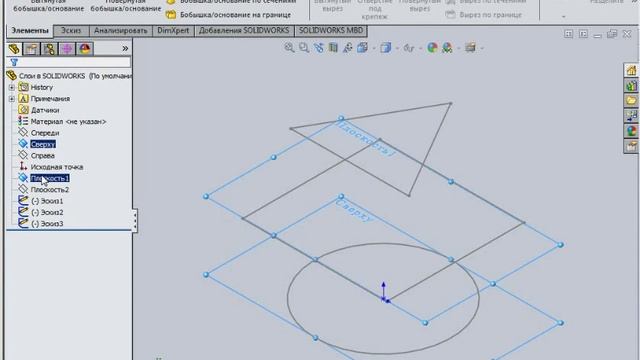Screen dimensions: 640x360
Task: Click the panel splitter handle beside the tree
Action: coord(135,220)
